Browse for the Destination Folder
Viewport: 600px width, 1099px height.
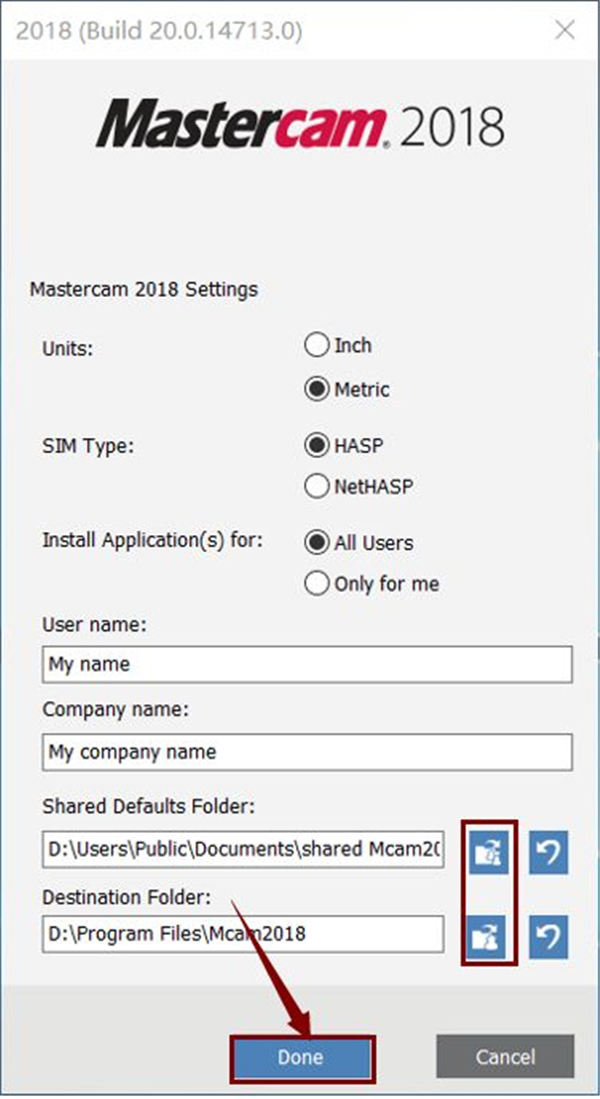[488, 937]
